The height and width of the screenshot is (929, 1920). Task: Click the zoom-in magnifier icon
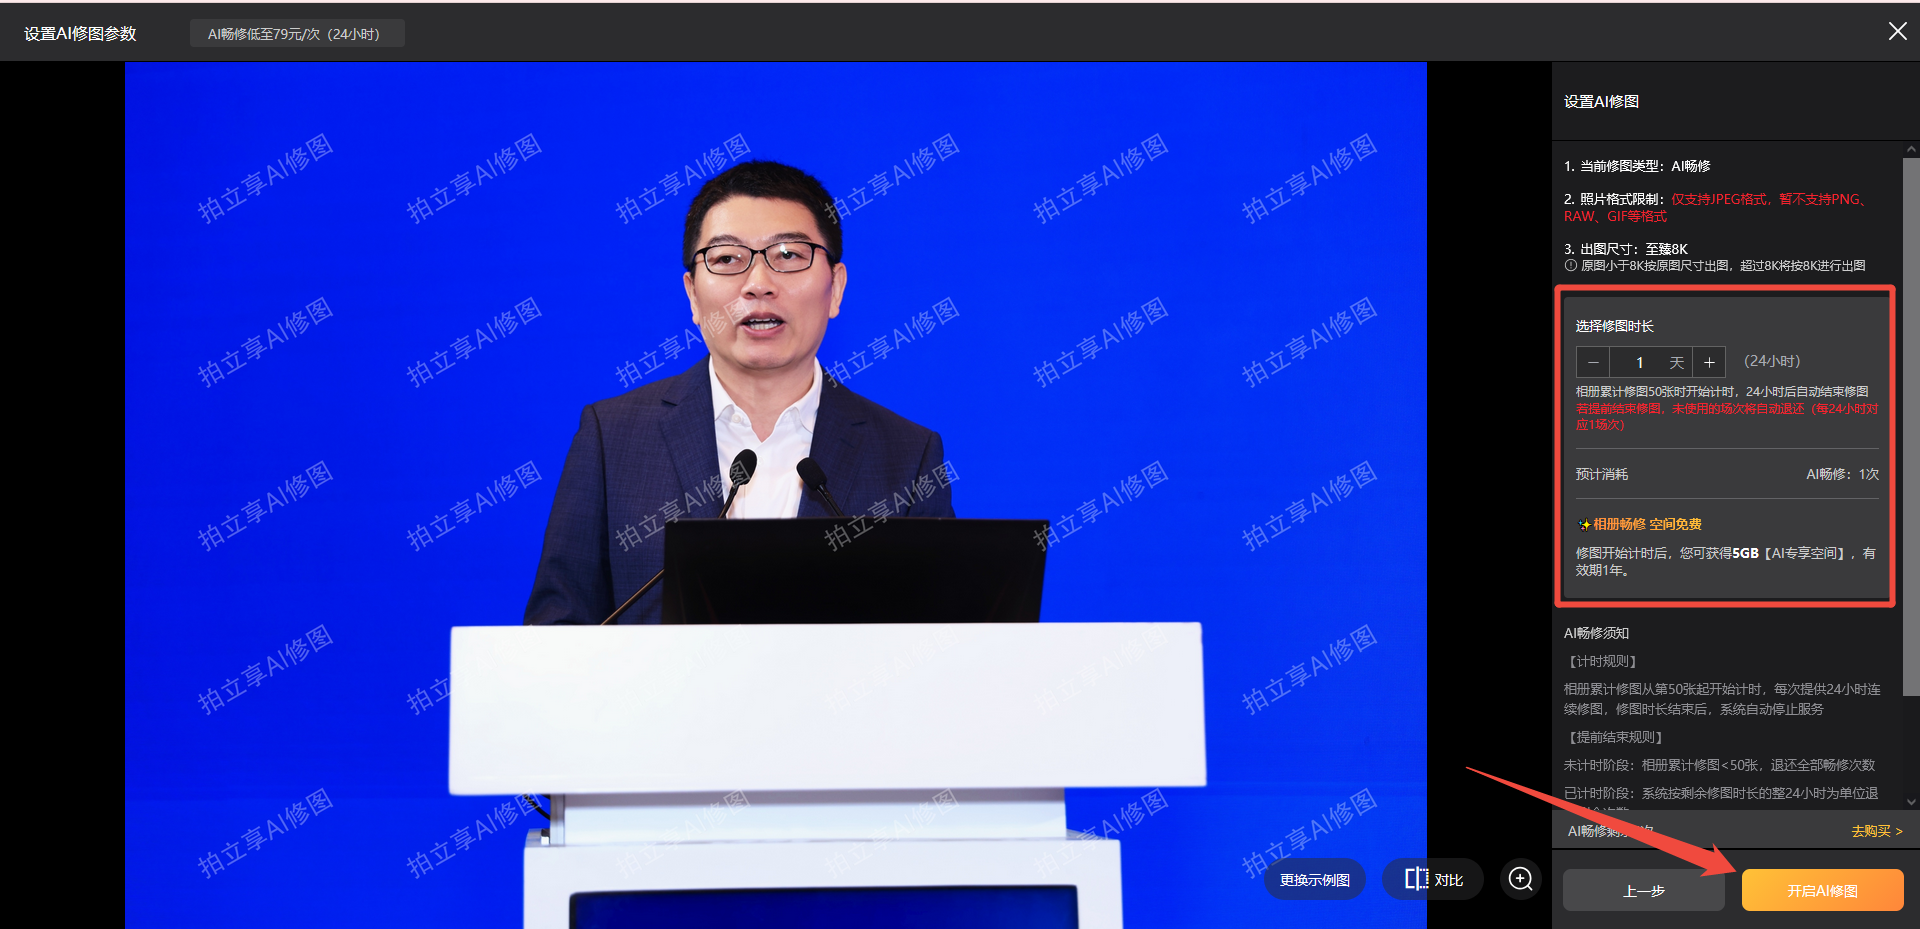tap(1520, 879)
